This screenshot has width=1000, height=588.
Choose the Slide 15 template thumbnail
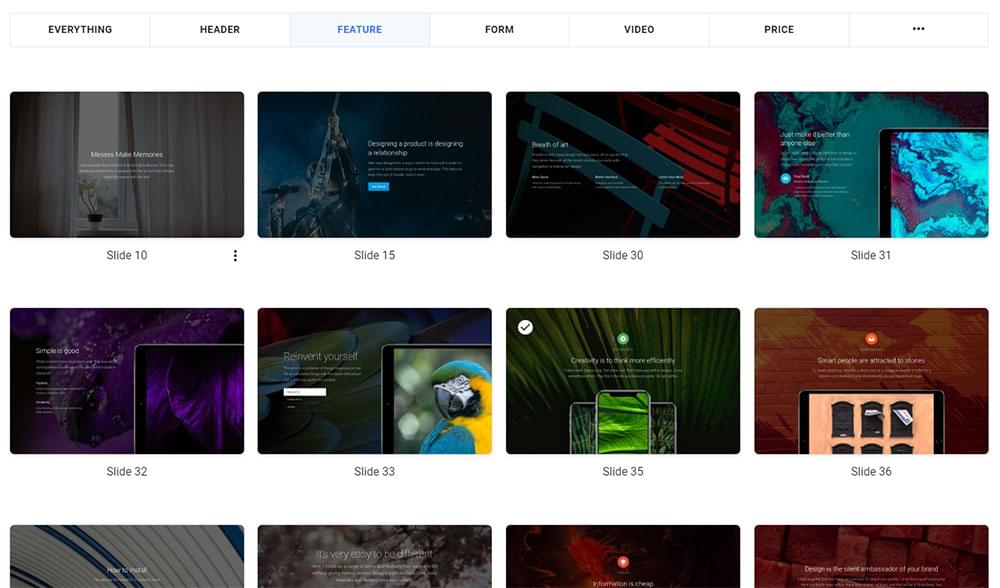click(x=374, y=165)
